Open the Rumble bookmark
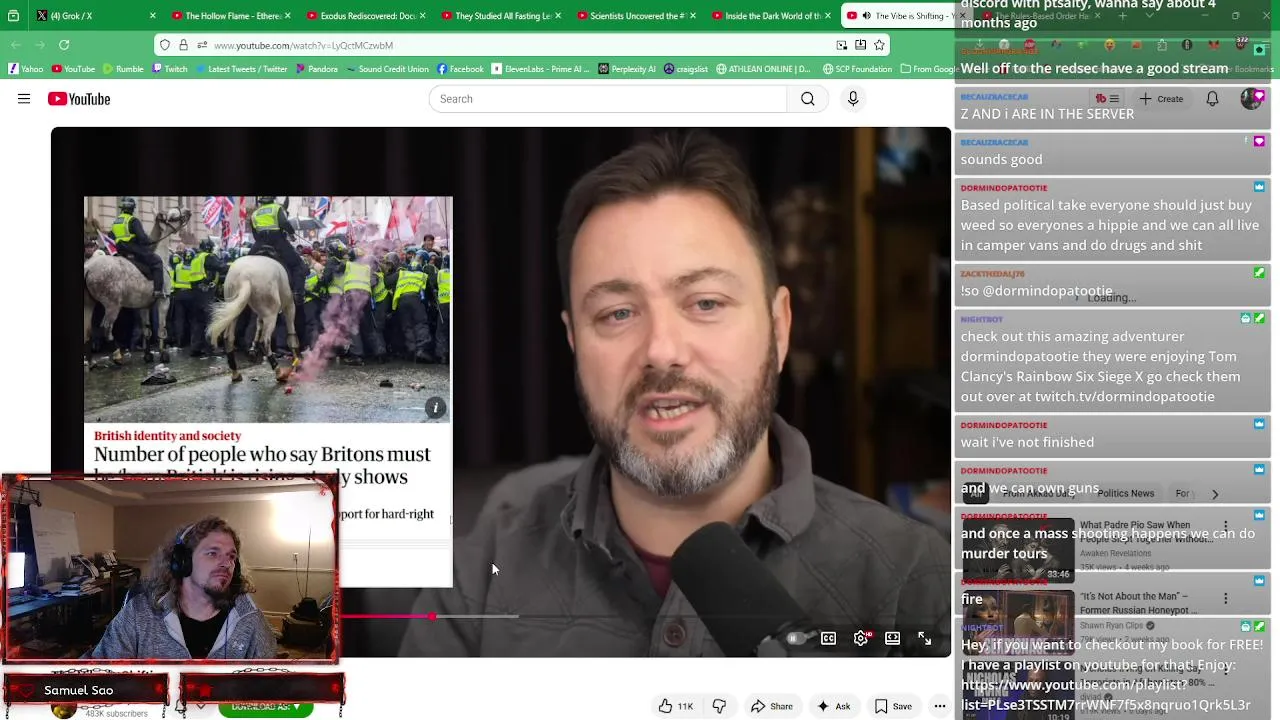The image size is (1280, 720). (x=123, y=69)
